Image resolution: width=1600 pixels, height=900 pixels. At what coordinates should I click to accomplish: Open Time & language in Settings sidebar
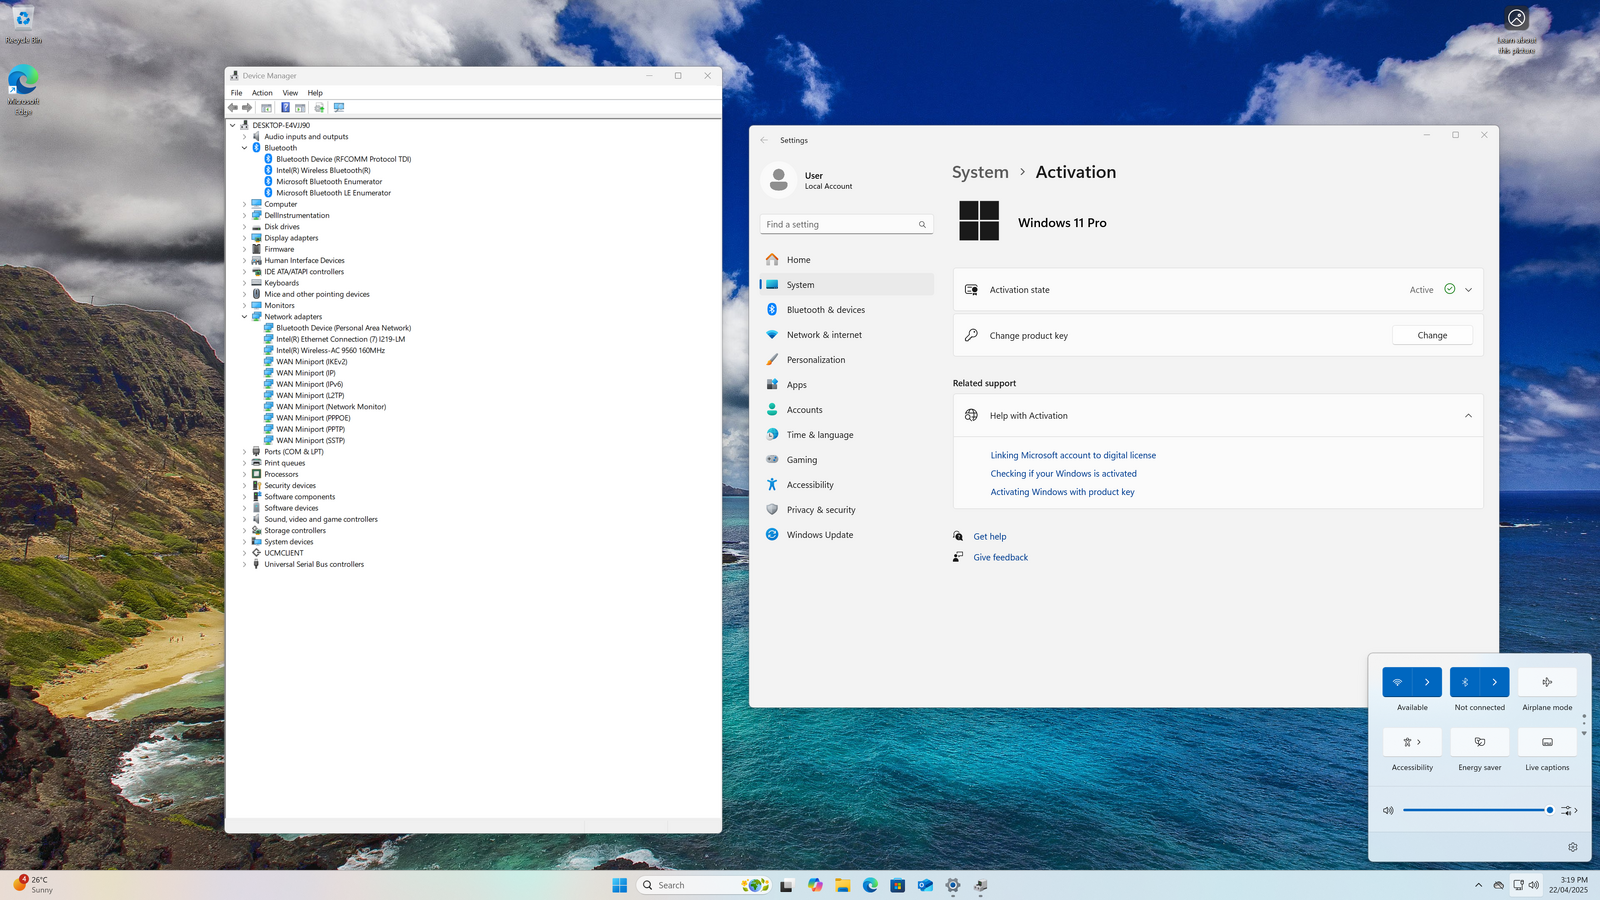pos(846,435)
